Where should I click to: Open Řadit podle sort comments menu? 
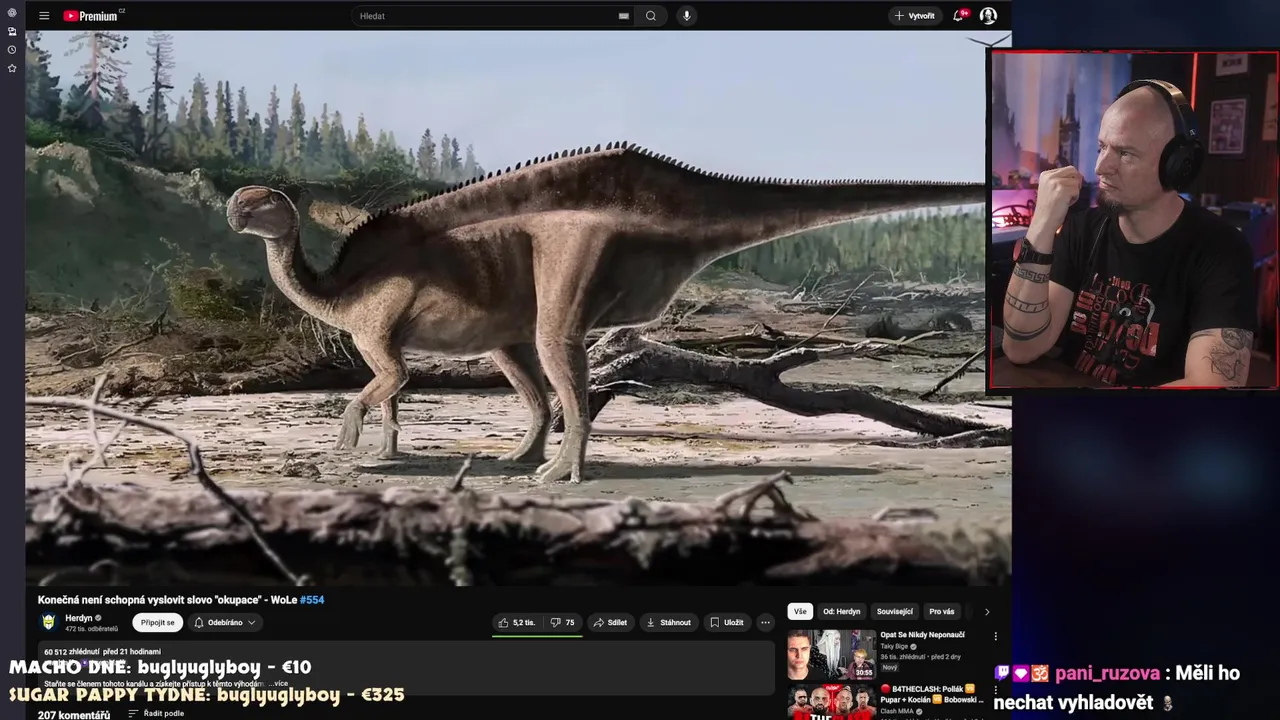click(x=156, y=714)
